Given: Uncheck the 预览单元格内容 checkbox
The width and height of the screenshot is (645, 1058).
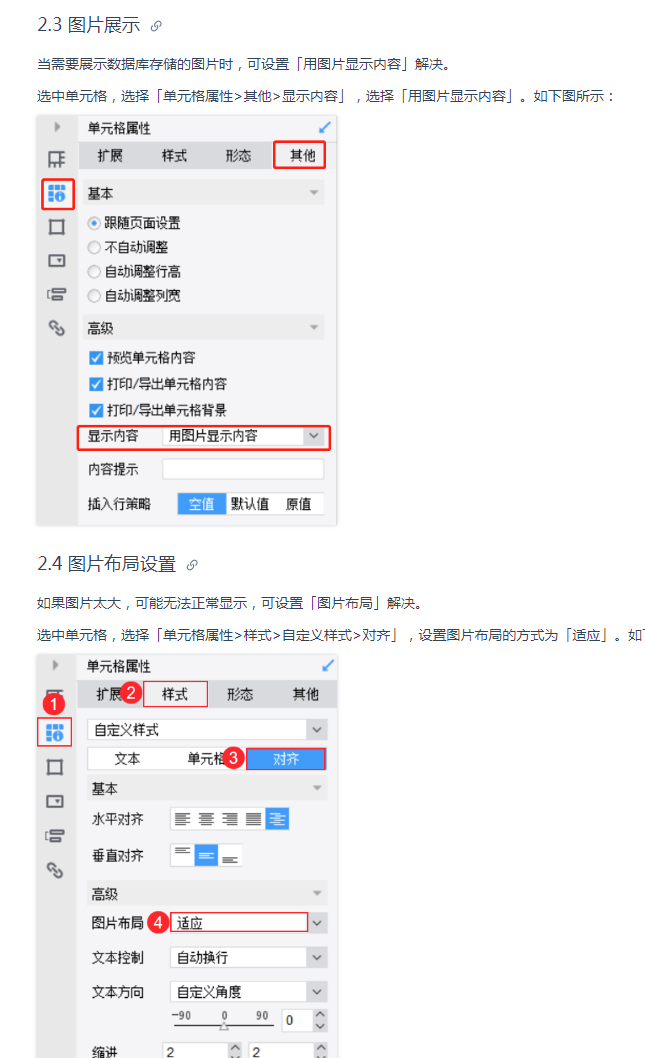Looking at the screenshot, I should (96, 358).
